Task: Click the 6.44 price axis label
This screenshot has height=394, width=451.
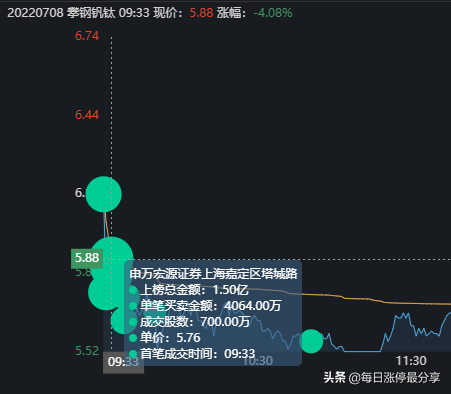Action: point(87,115)
